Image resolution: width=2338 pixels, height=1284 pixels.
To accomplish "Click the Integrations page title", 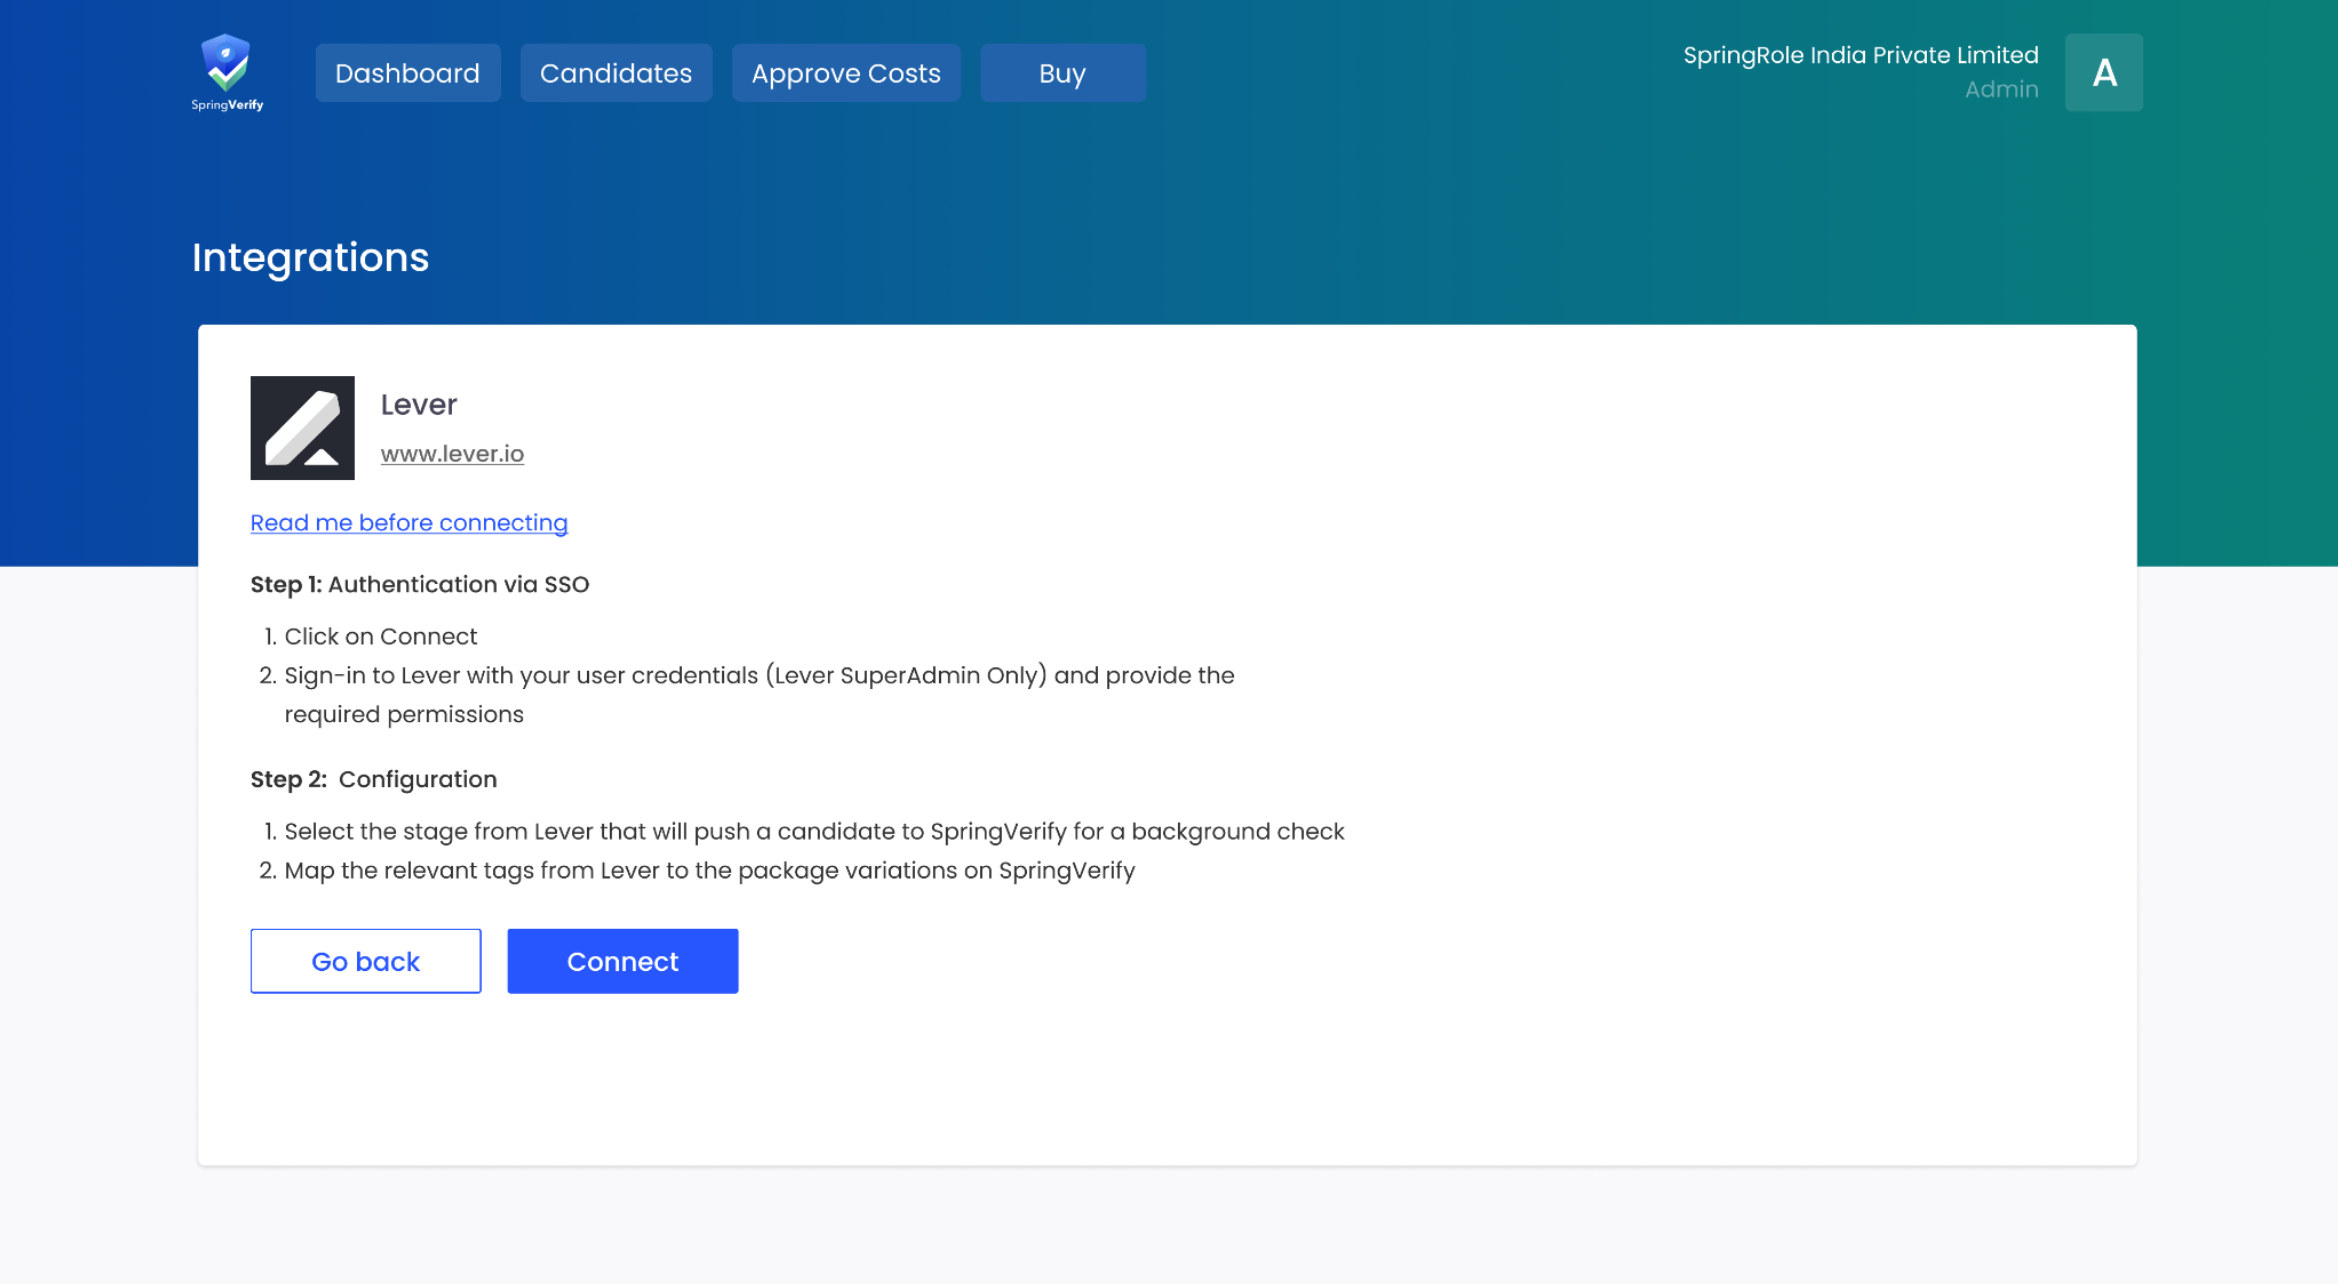I will pos(310,258).
